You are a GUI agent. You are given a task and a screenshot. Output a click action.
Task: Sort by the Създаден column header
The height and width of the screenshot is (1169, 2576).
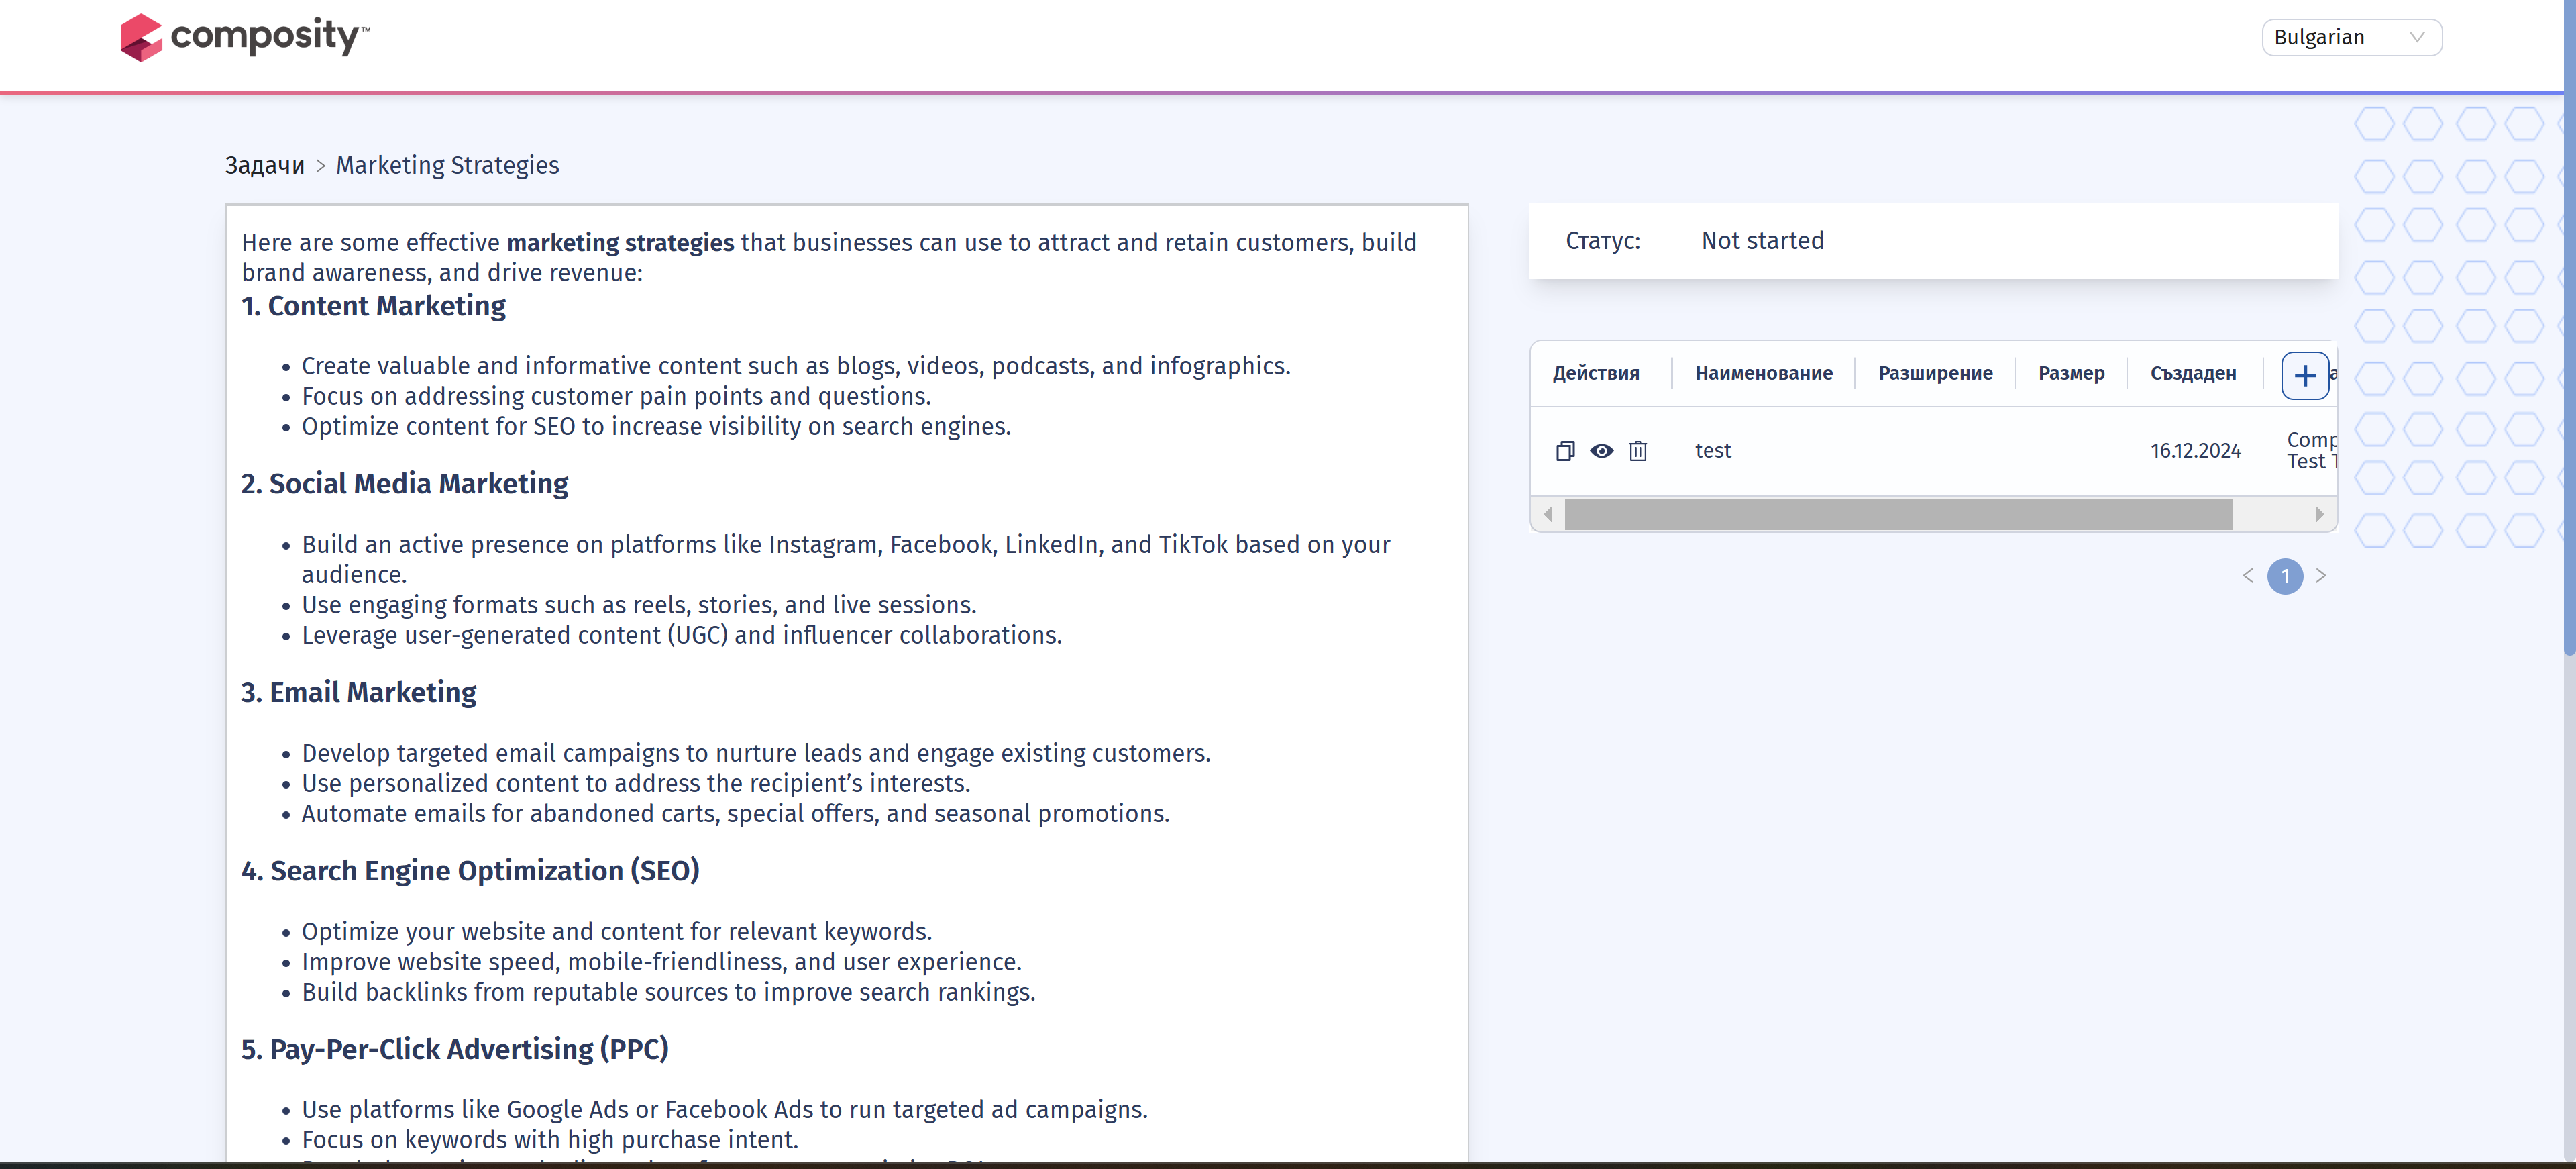coord(2193,373)
